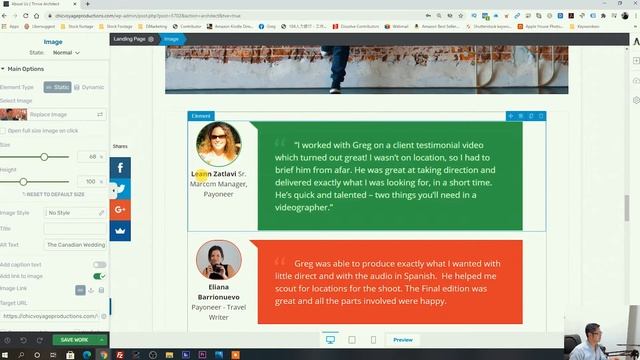This screenshot has height=360, width=640.
Task: Click the Size slider handle
Action: [x=44, y=157]
